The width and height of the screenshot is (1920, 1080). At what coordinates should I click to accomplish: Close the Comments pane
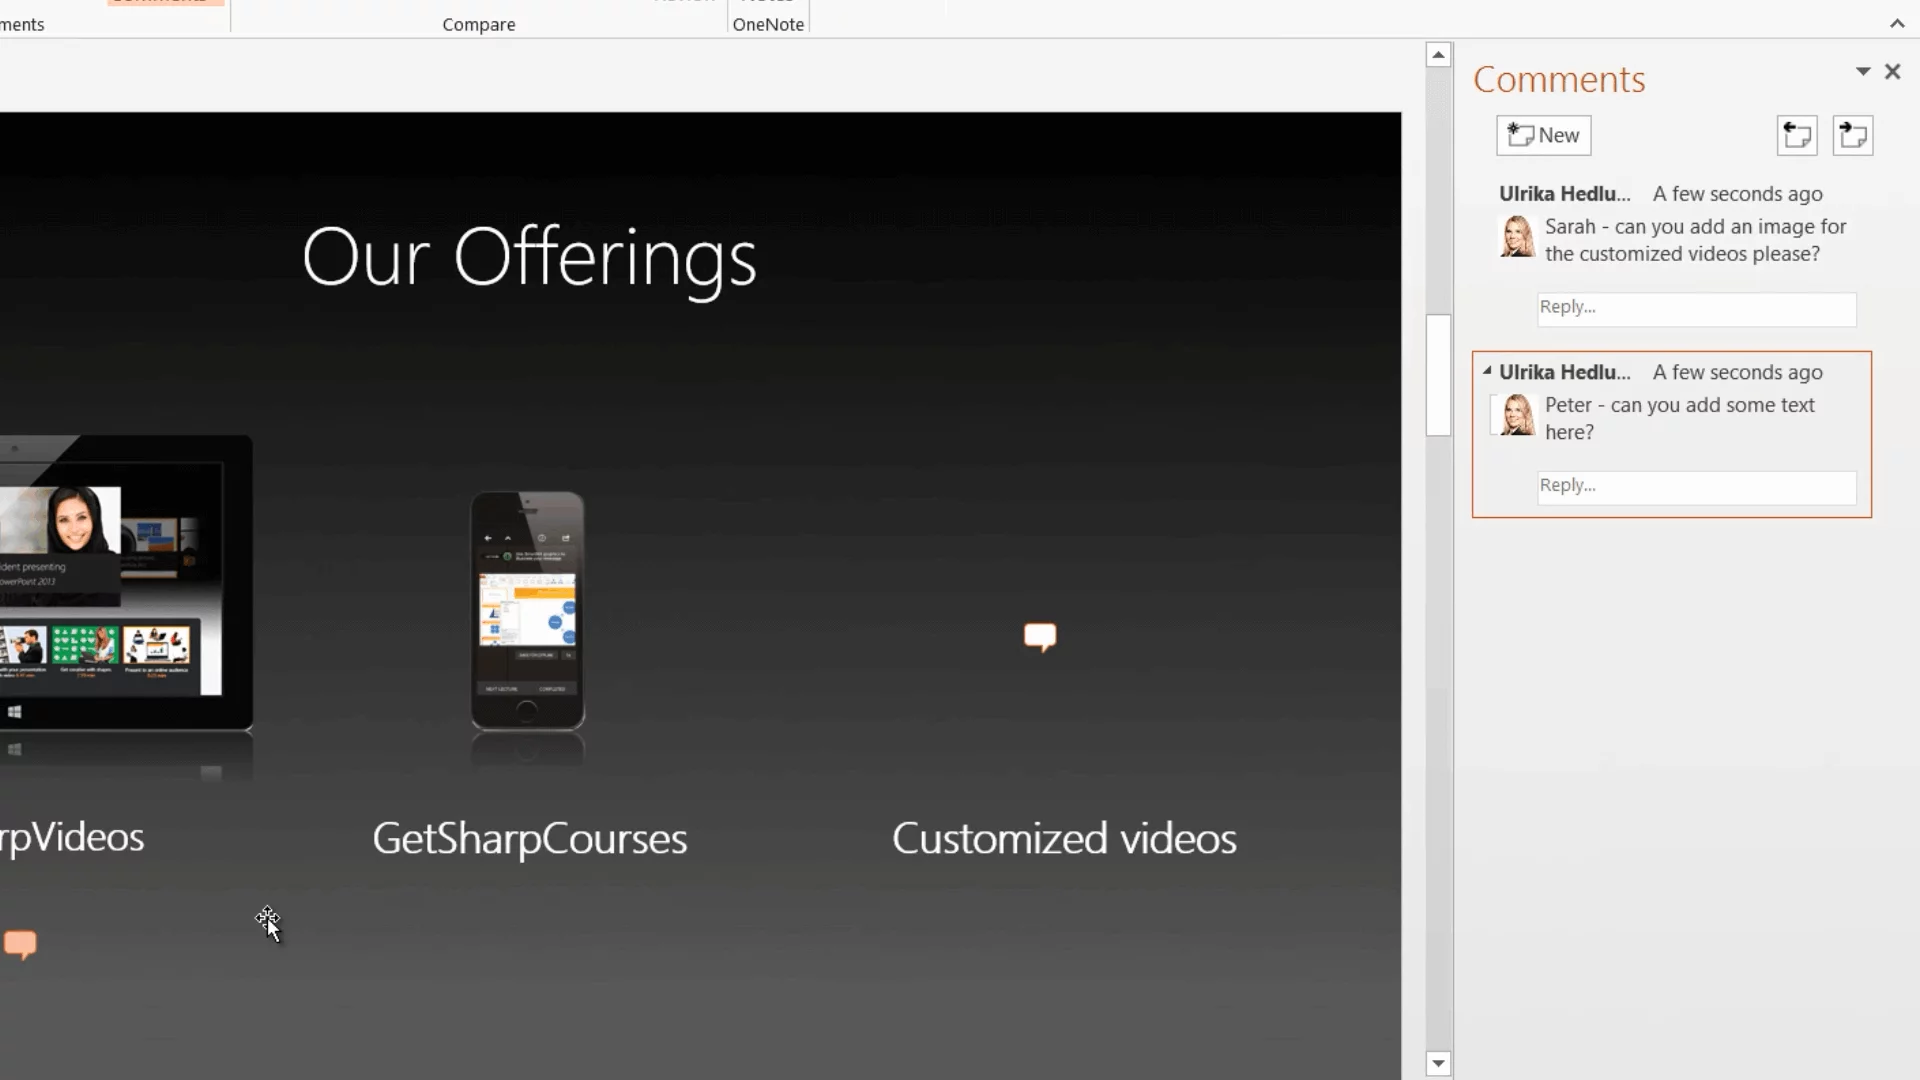(x=1892, y=72)
